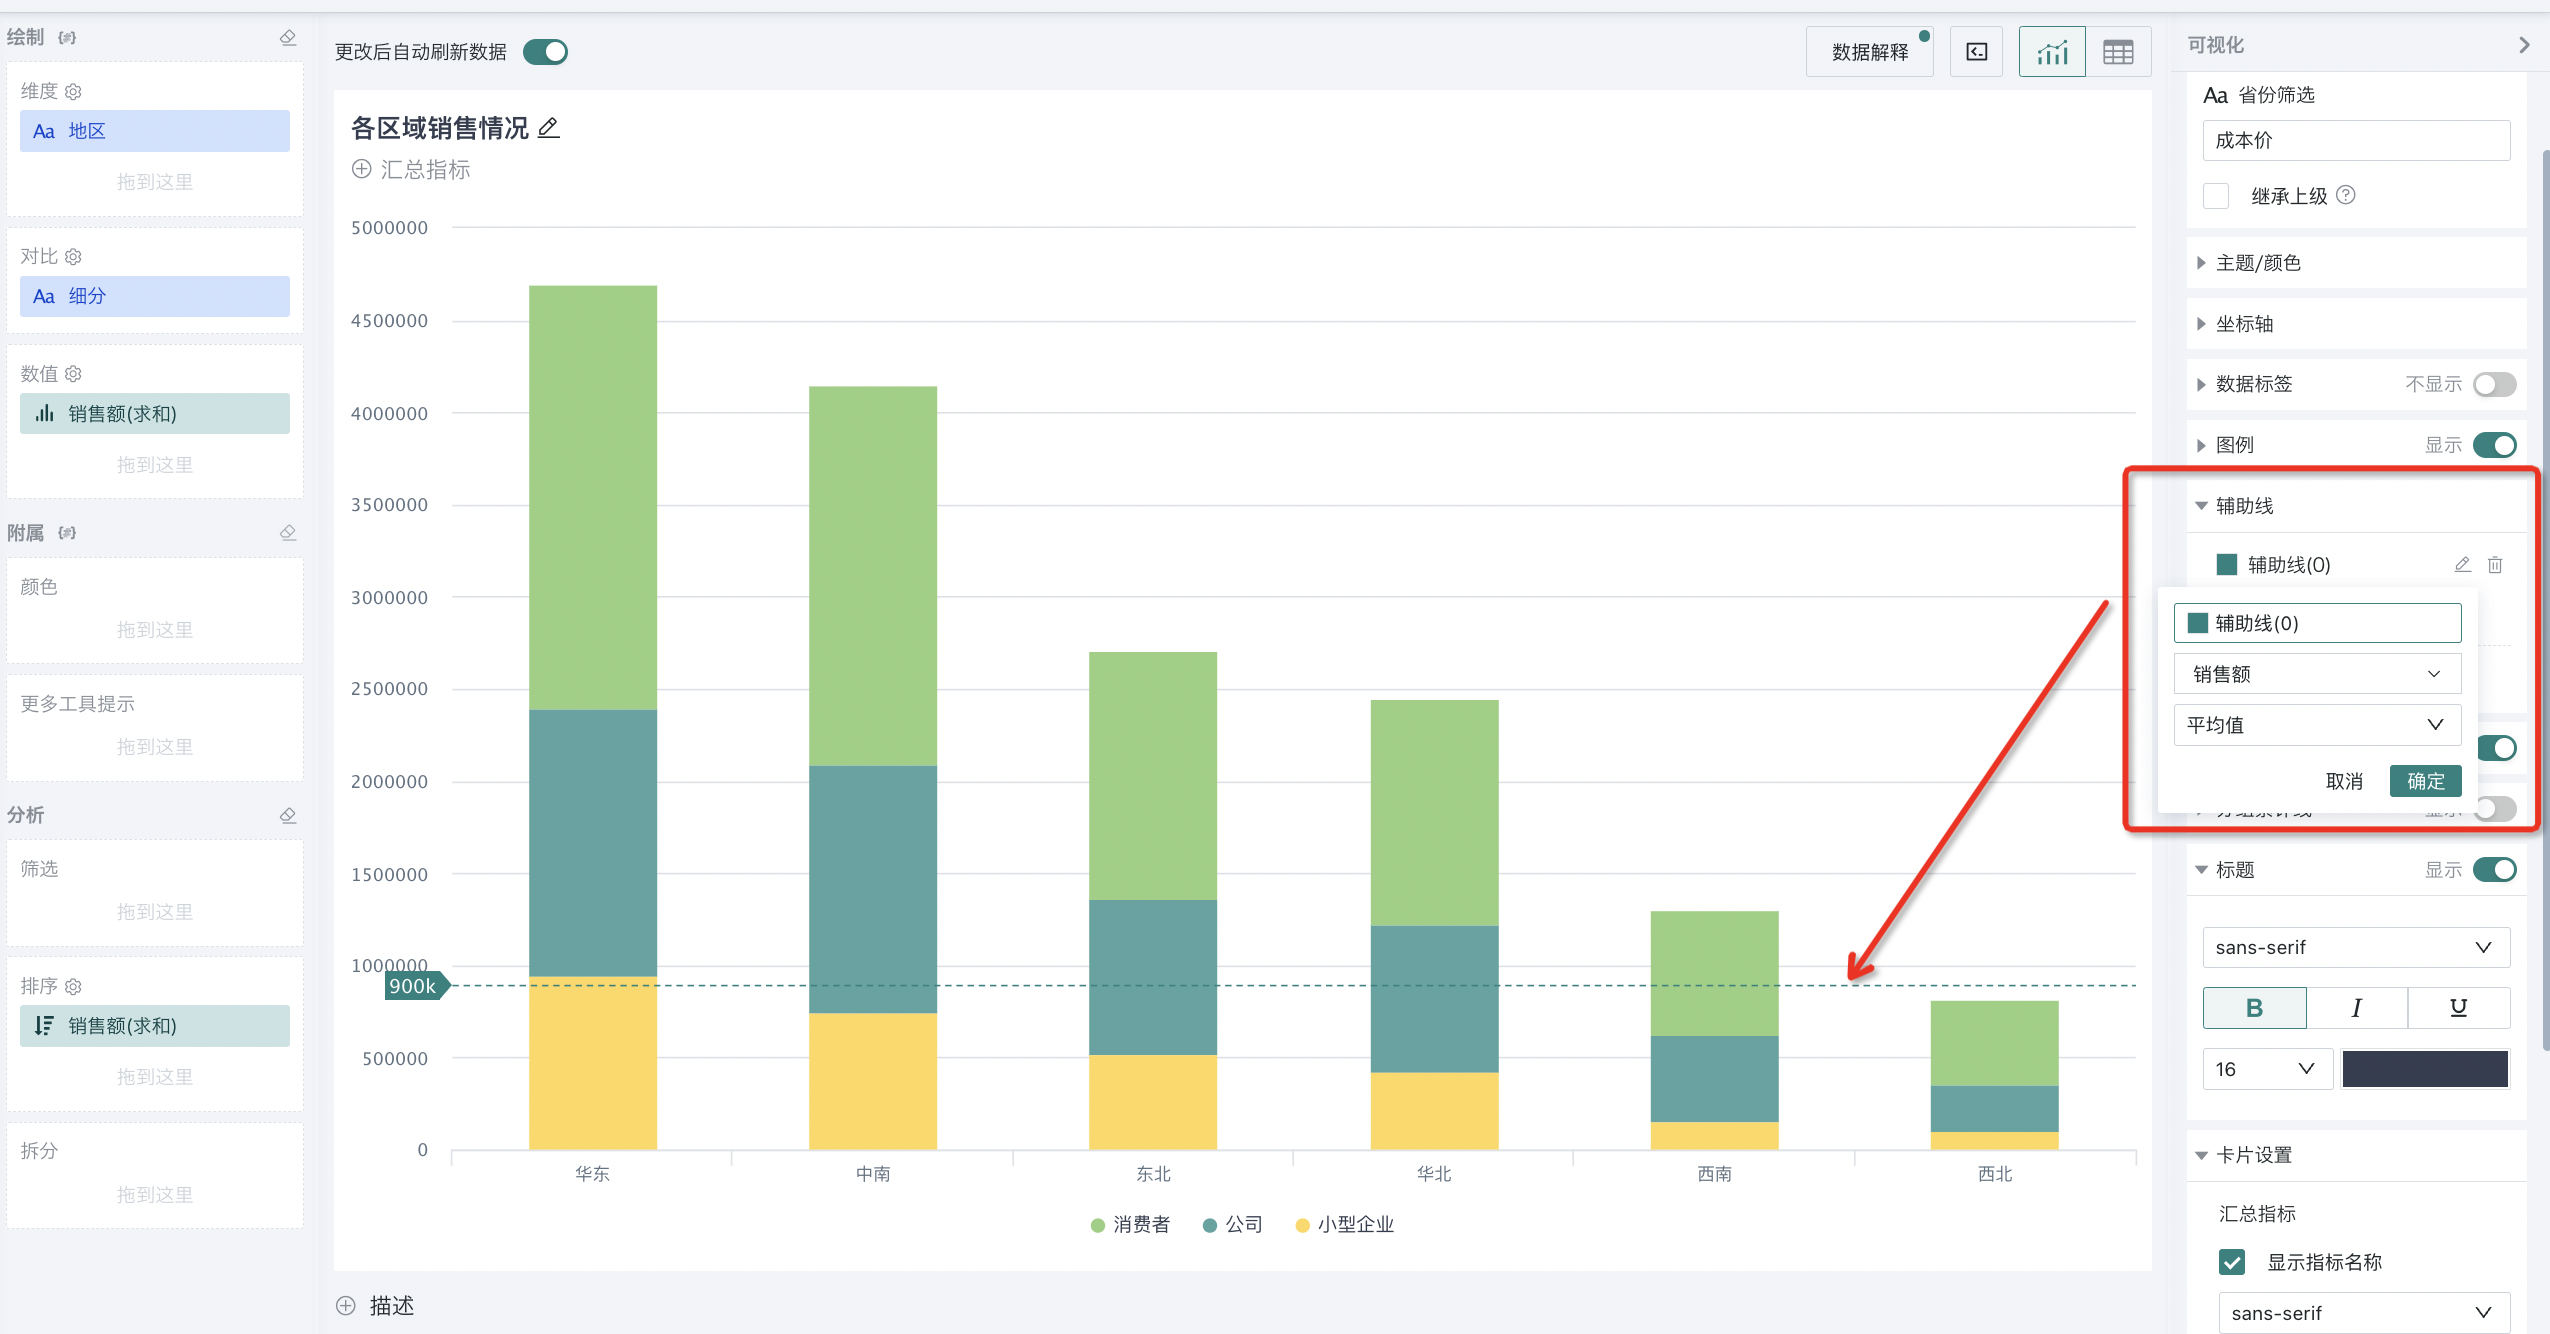Add 汇总指标 via plus icon
The image size is (2550, 1334).
point(361,169)
